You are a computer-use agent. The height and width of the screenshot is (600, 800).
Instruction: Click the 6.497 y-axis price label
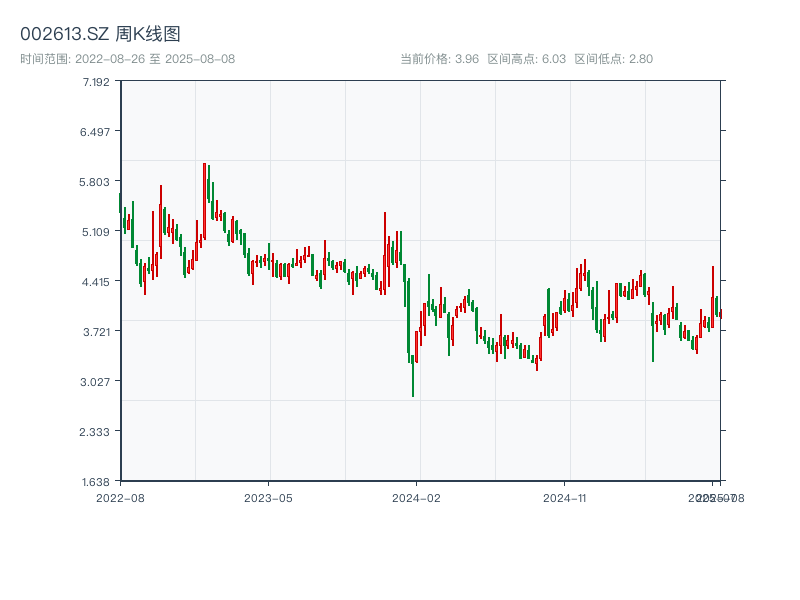(x=97, y=131)
